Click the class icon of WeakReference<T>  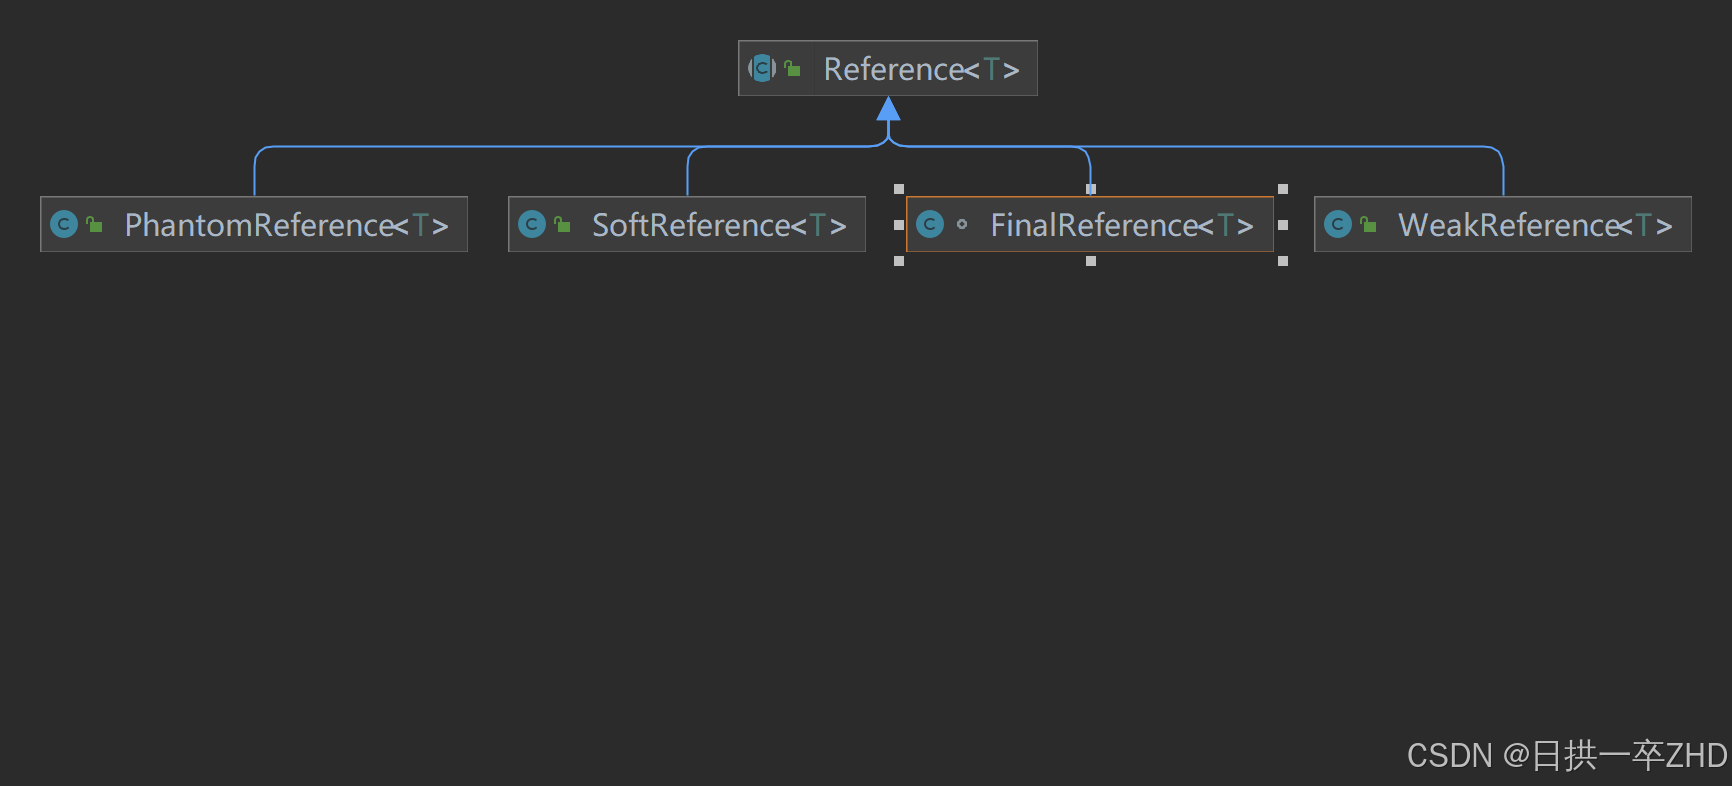click(1338, 224)
